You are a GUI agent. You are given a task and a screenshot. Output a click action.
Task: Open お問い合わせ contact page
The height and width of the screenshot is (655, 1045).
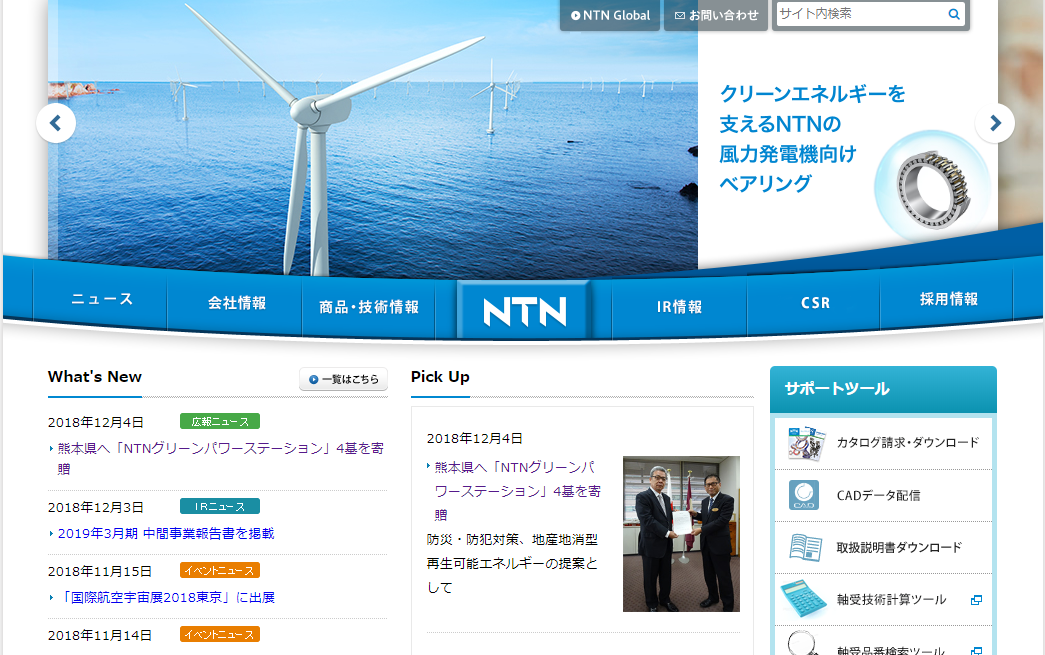[x=716, y=15]
